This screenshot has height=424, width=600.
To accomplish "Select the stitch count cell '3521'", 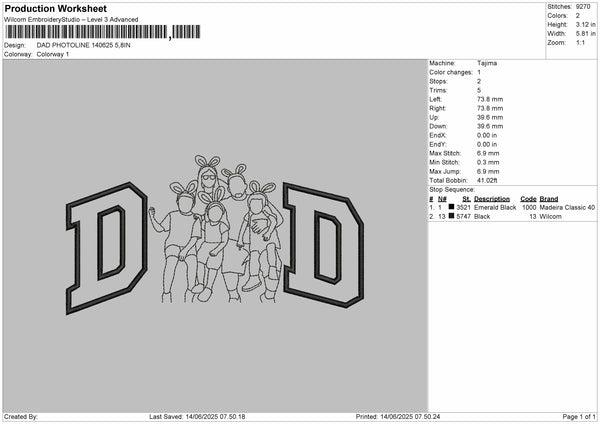I will [x=463, y=207].
